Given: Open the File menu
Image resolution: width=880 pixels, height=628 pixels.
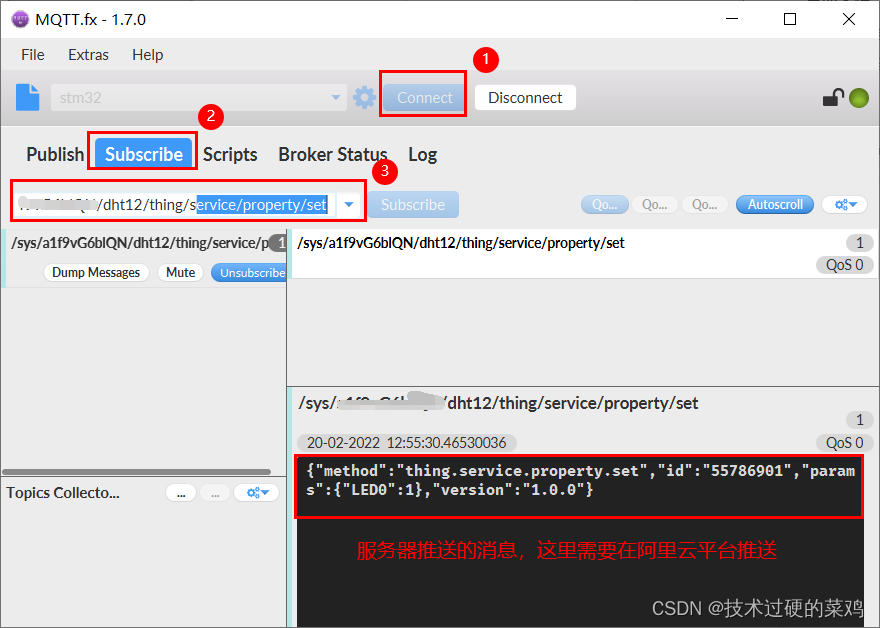Looking at the screenshot, I should click(33, 55).
